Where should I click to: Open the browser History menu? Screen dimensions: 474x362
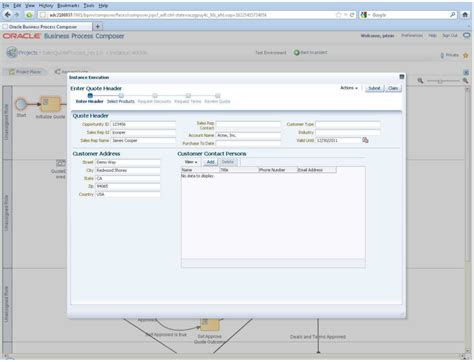[46, 5]
